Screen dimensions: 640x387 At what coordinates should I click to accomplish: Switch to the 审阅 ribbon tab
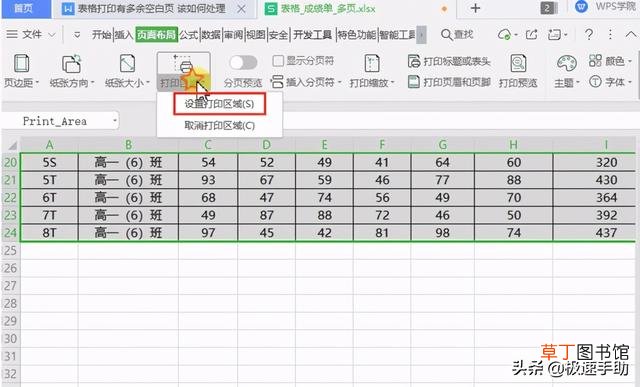coord(233,35)
